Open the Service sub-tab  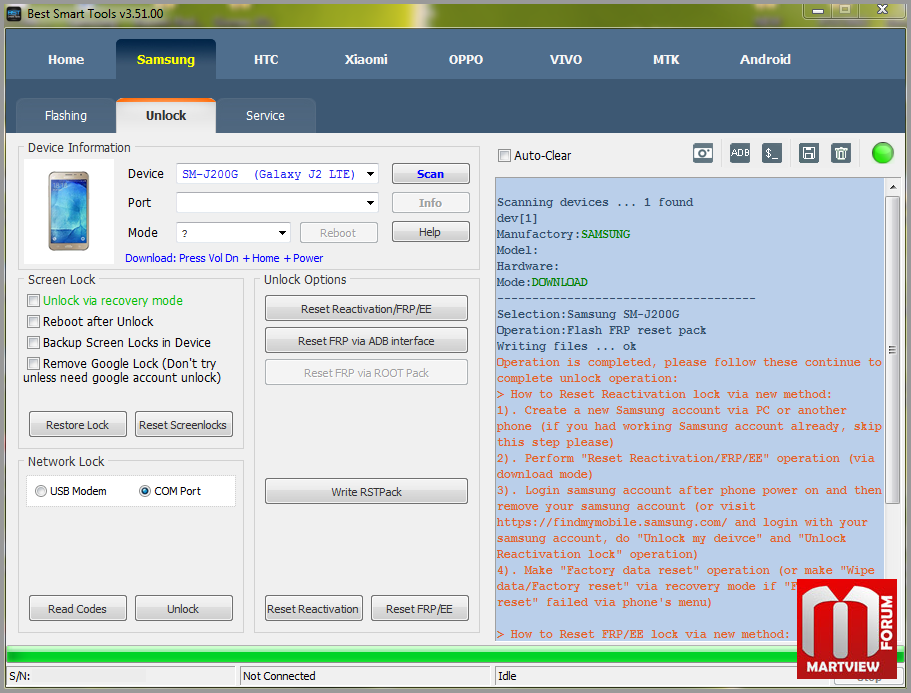click(266, 116)
